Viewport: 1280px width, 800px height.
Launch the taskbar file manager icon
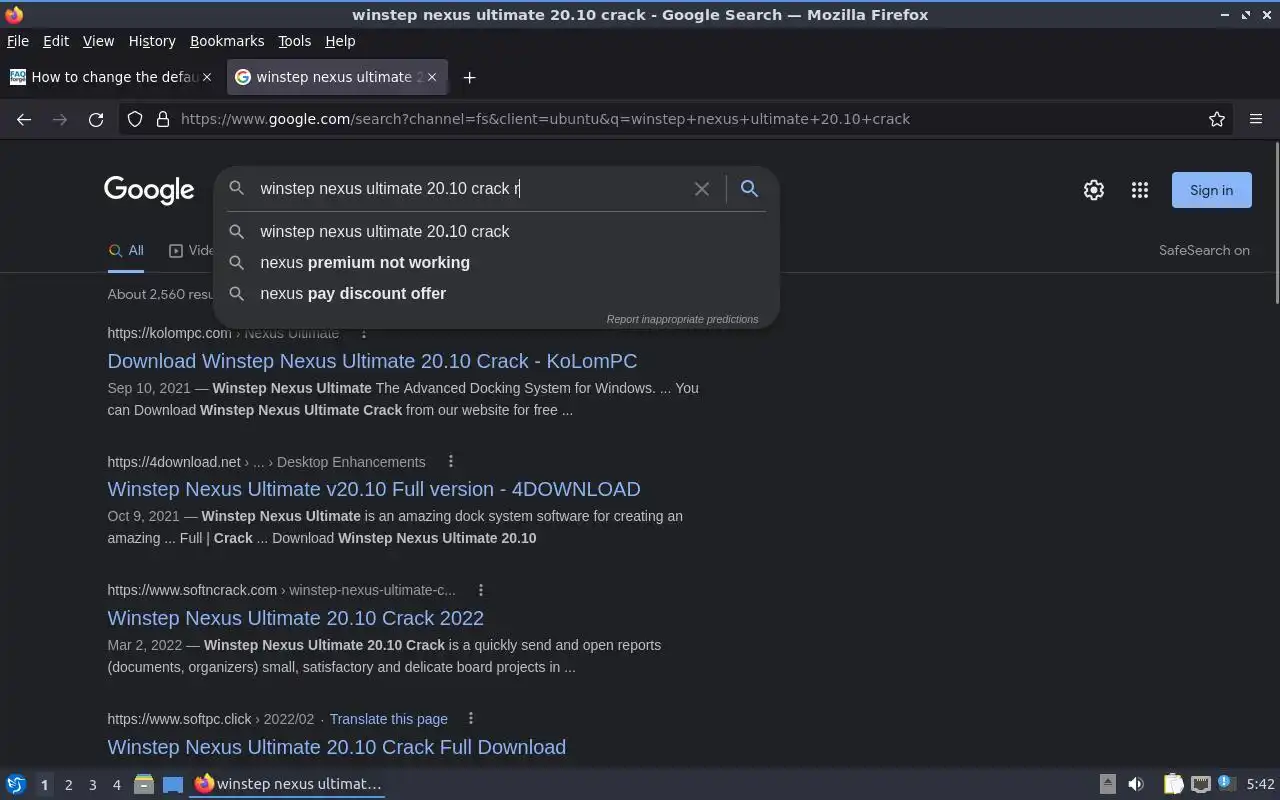144,784
